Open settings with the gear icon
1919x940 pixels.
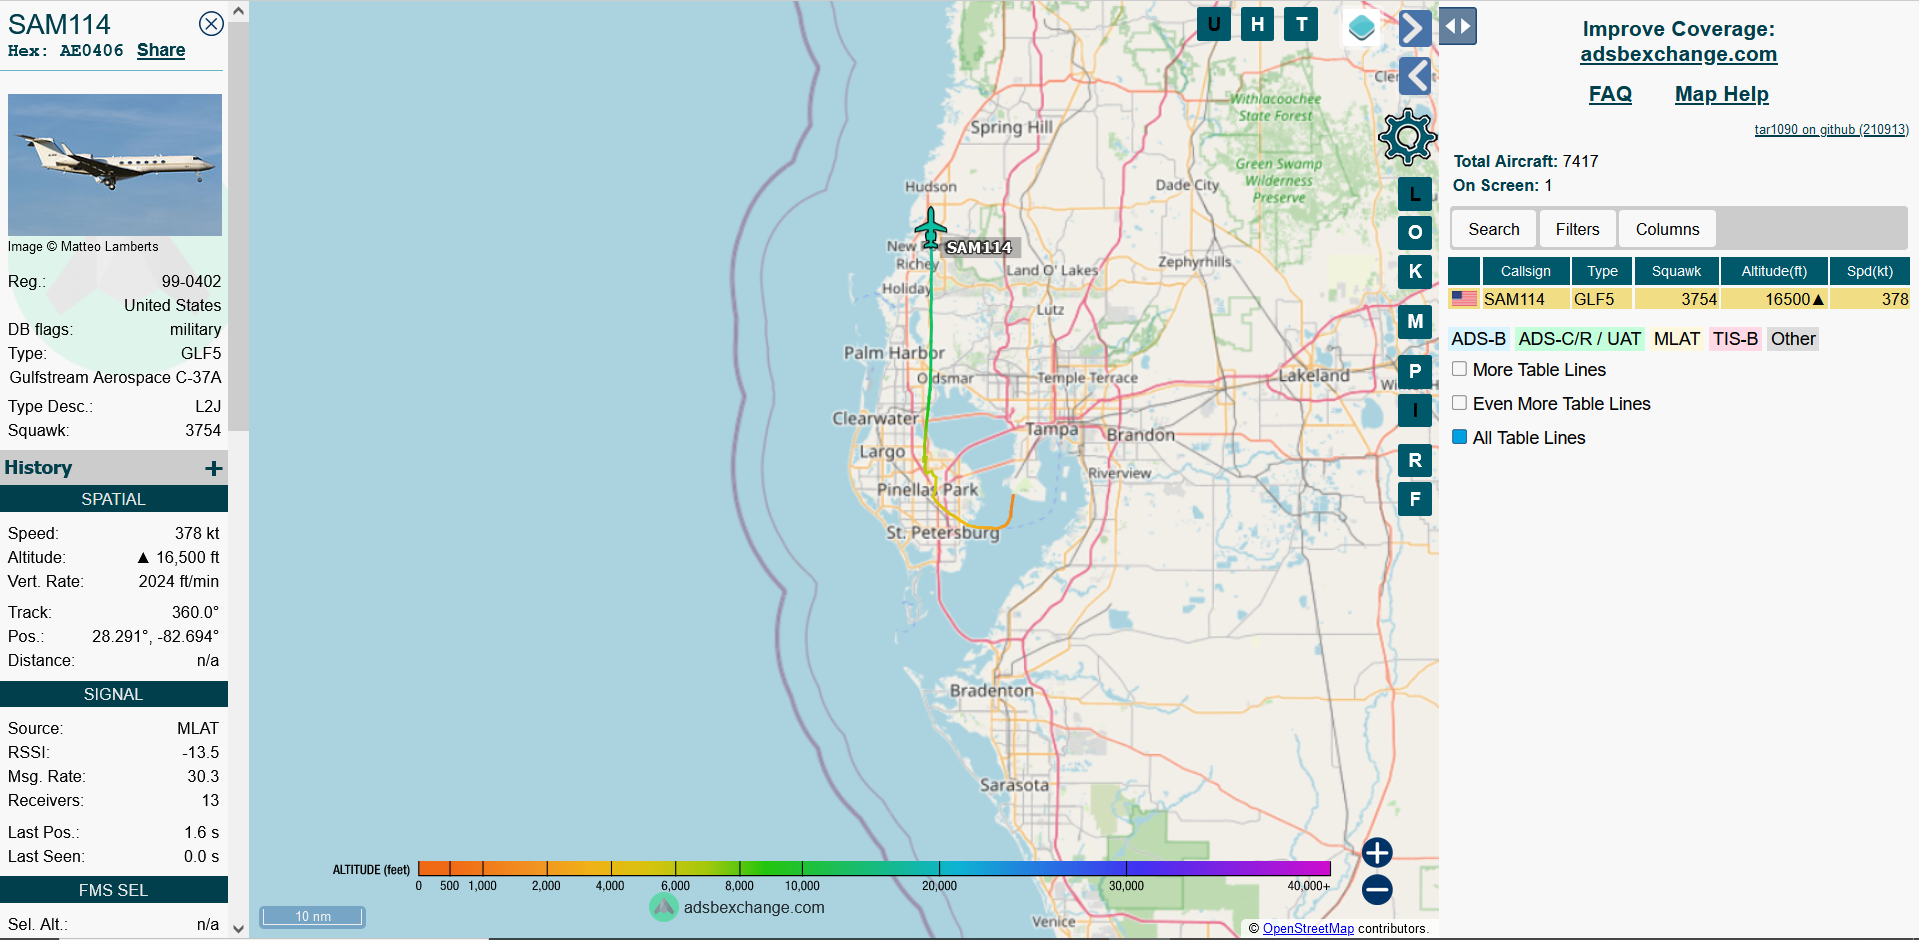(x=1407, y=136)
